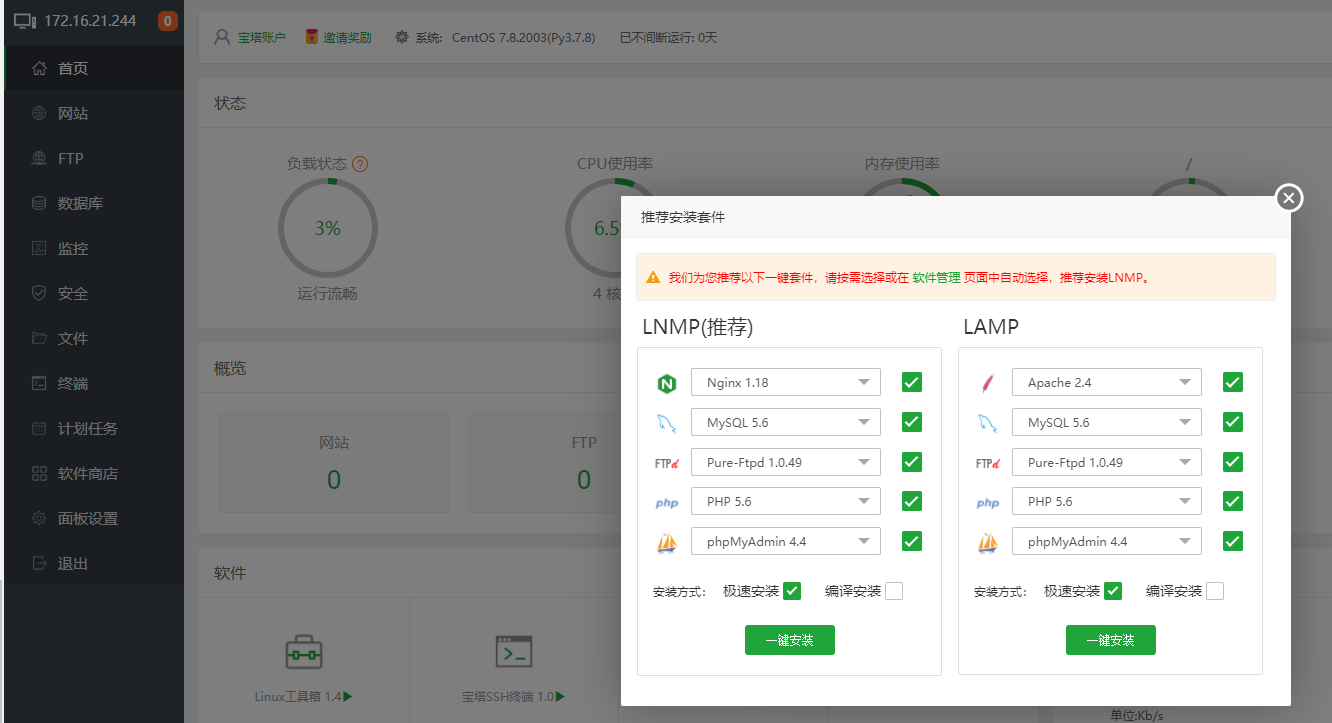Click the shield icon beside 安全
The height and width of the screenshot is (723, 1332).
click(x=39, y=293)
